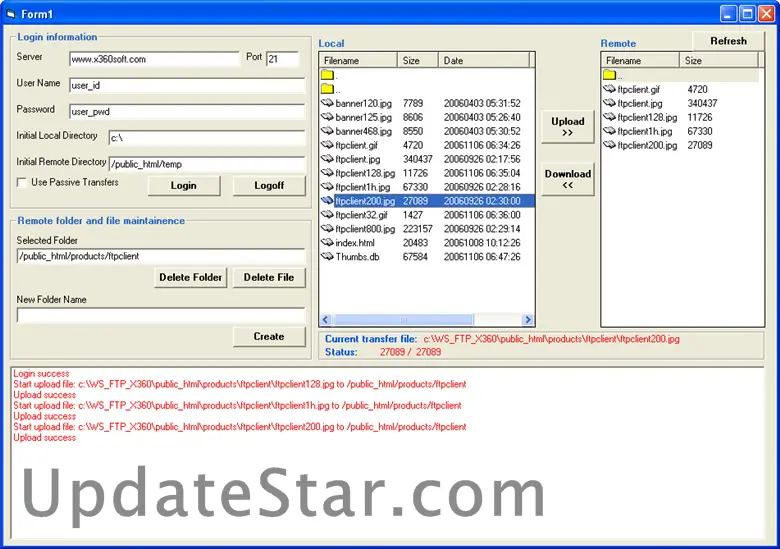Click the Delete File button

coord(269,277)
